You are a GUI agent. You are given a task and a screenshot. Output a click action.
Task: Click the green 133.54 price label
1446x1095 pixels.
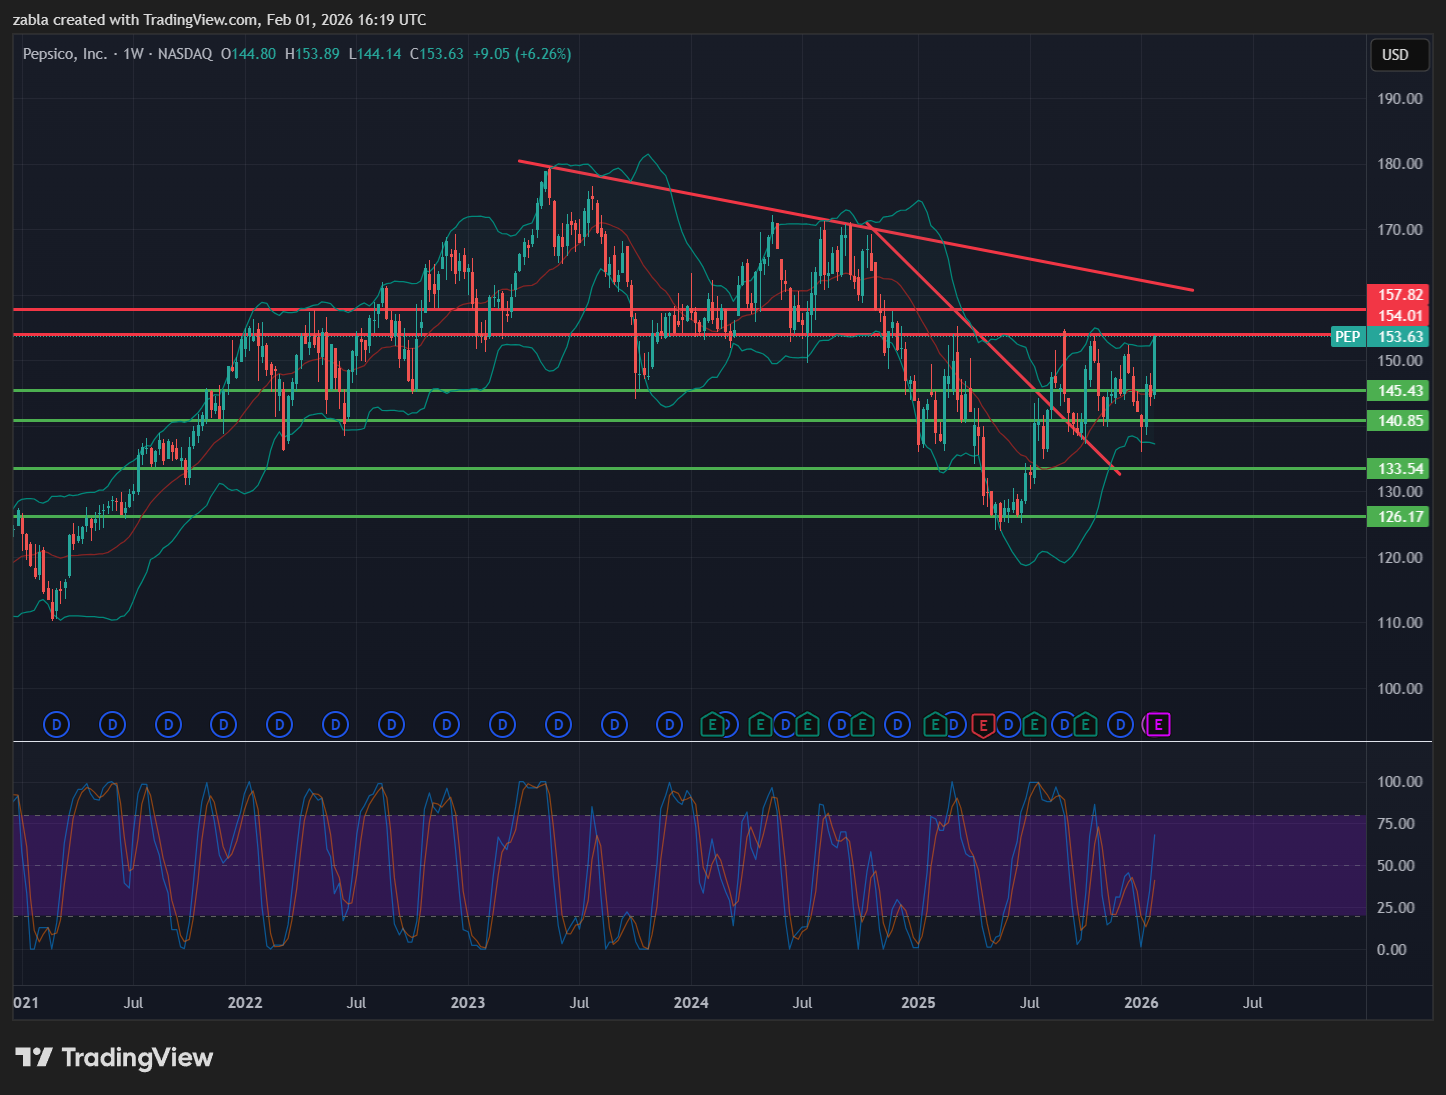click(x=1399, y=469)
